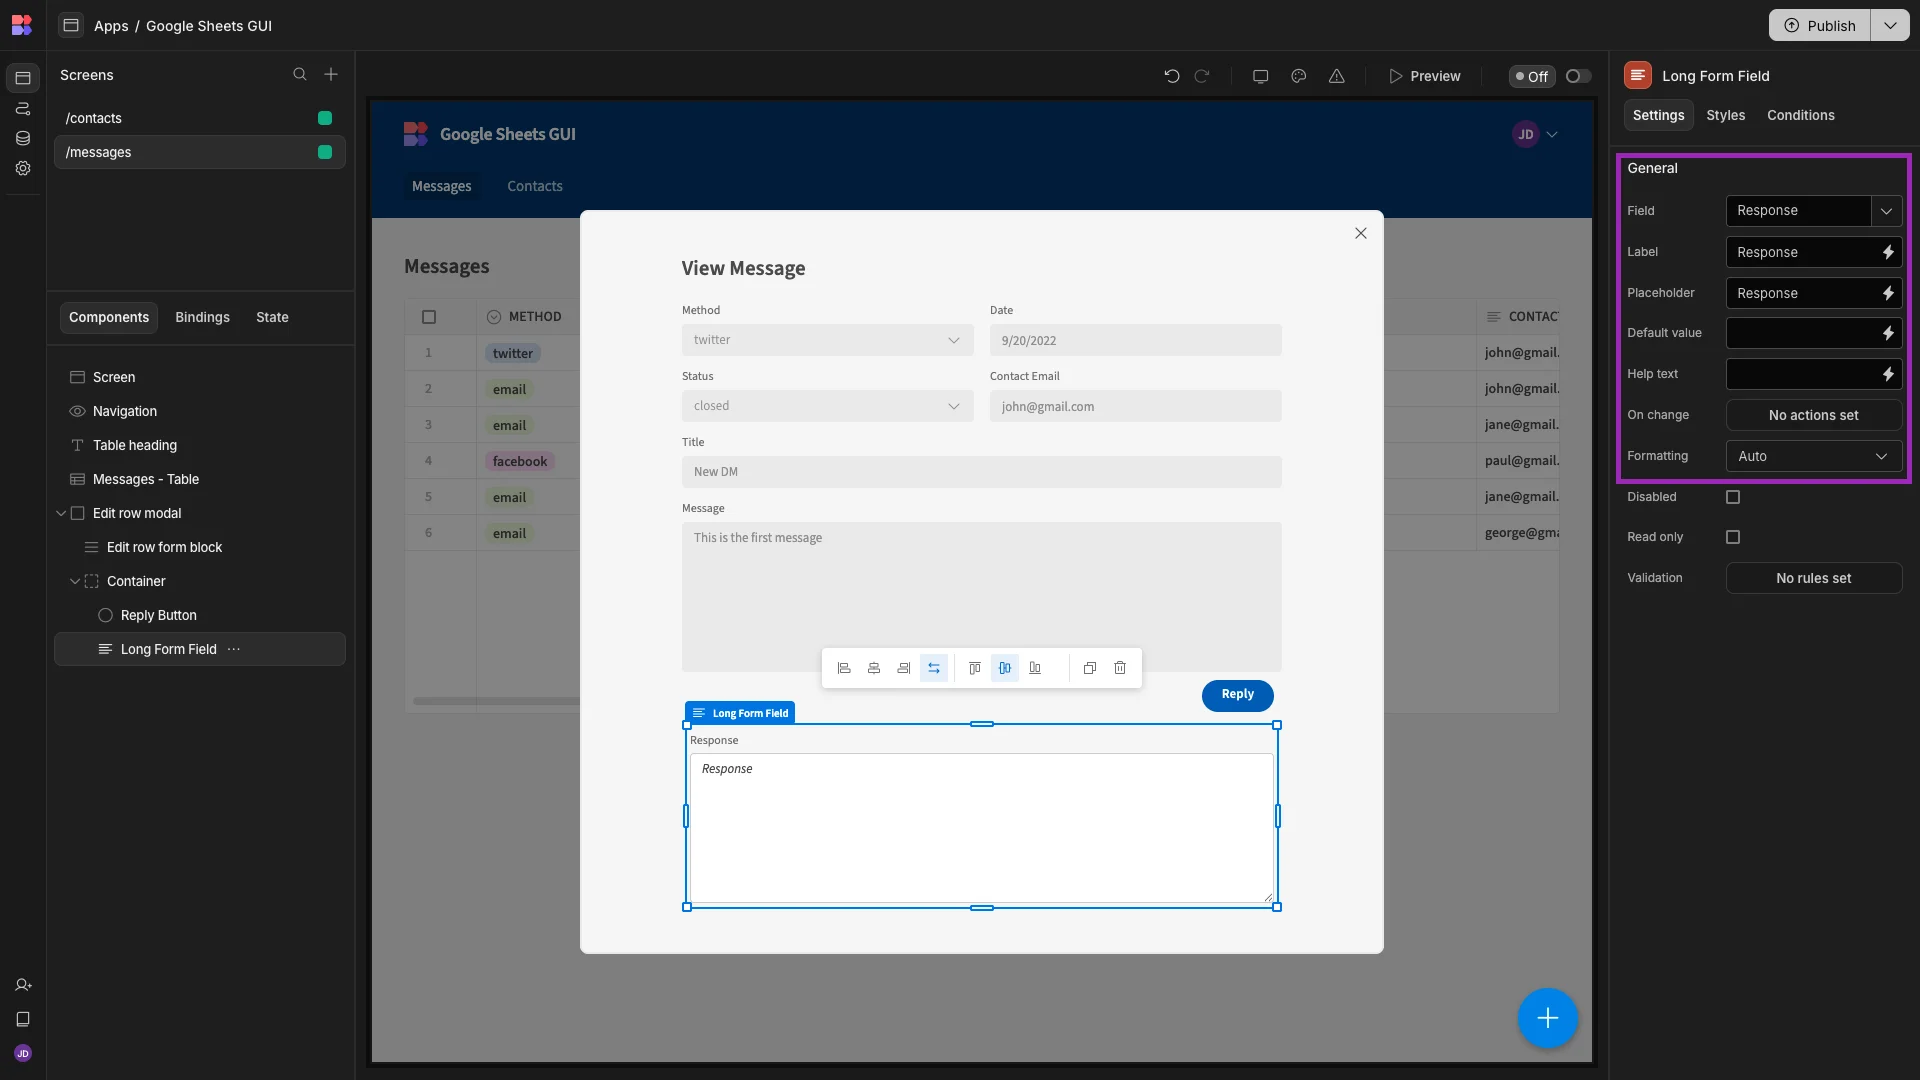Viewport: 1920px width, 1080px height.
Task: Open the State tab
Action: pyautogui.click(x=272, y=318)
